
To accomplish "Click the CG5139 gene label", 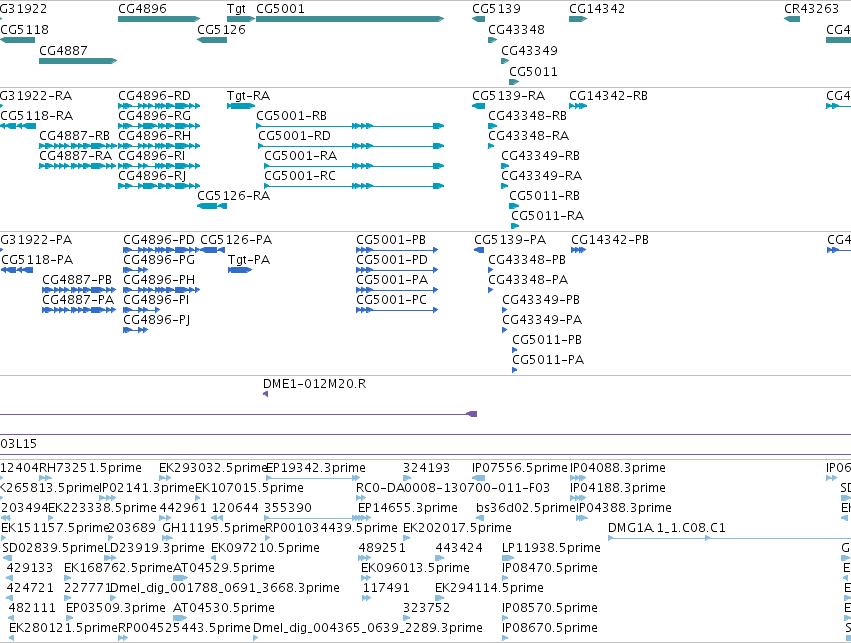I will [x=496, y=9].
